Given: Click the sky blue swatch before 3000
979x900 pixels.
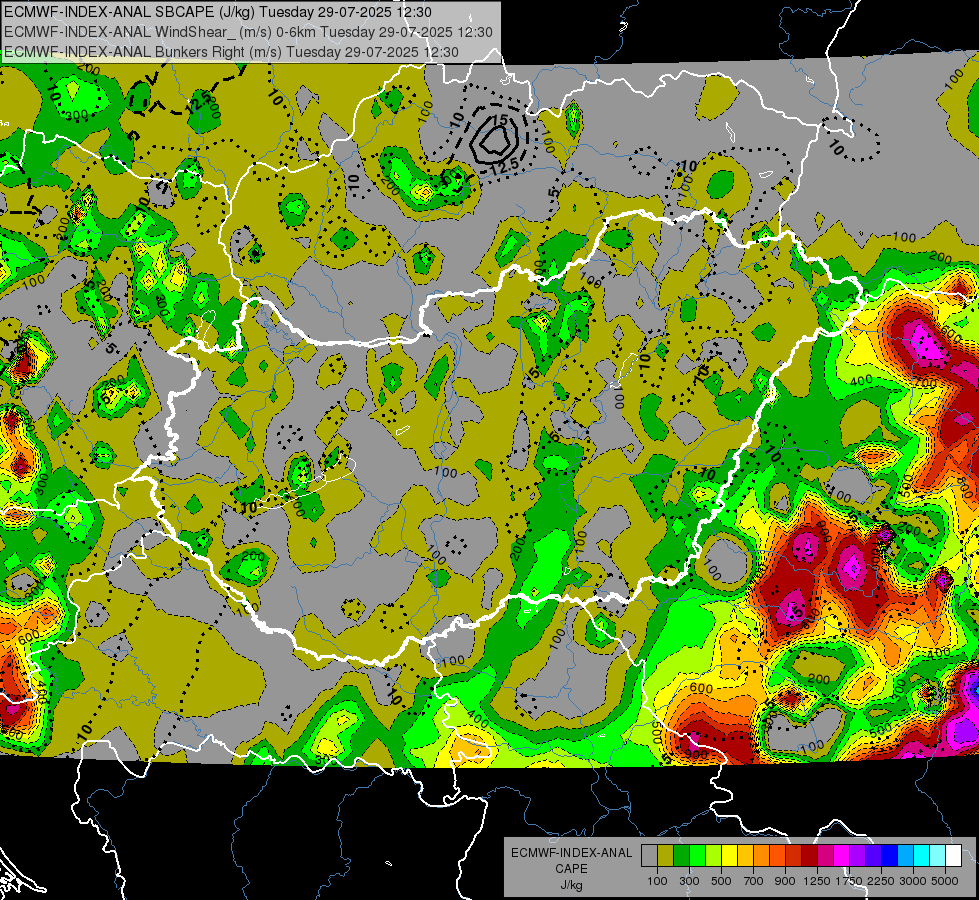Looking at the screenshot, I should [906, 856].
